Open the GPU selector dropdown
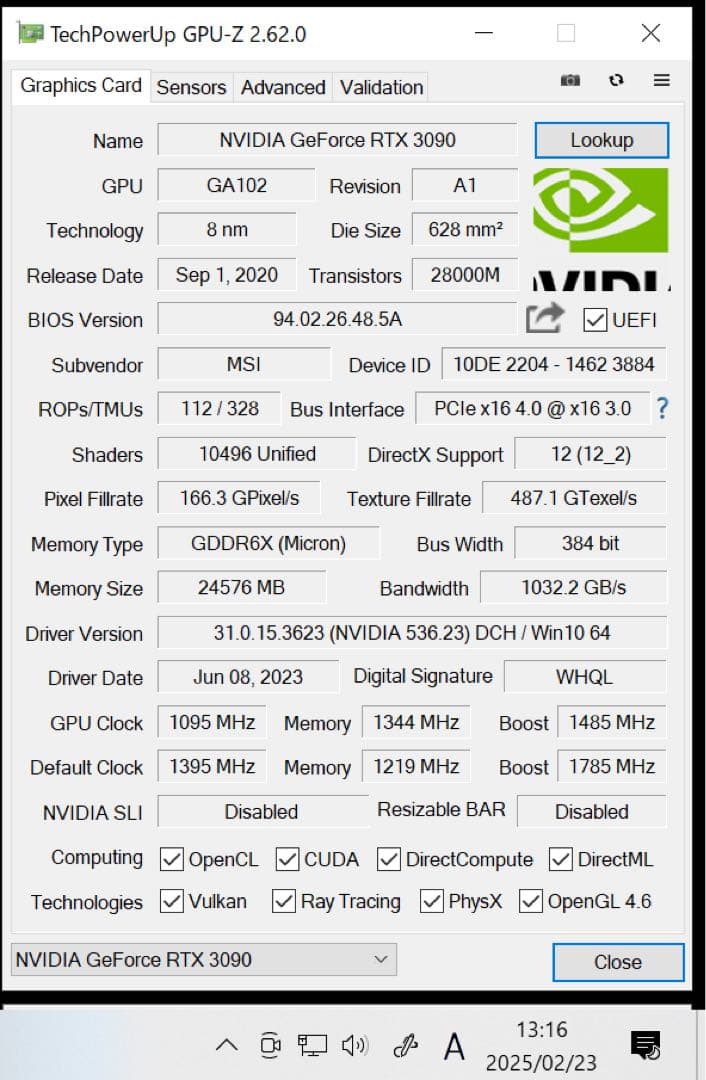 204,959
